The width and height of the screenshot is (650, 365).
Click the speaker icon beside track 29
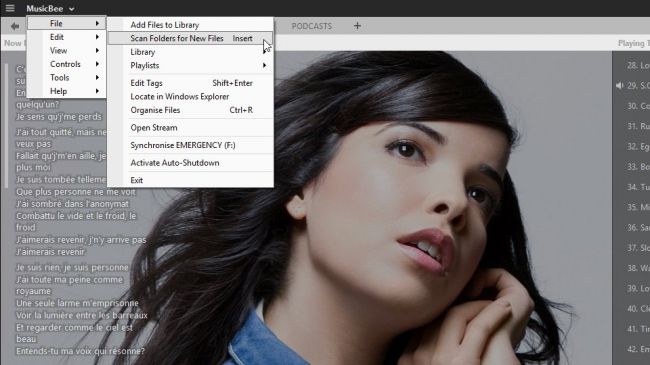coord(620,85)
